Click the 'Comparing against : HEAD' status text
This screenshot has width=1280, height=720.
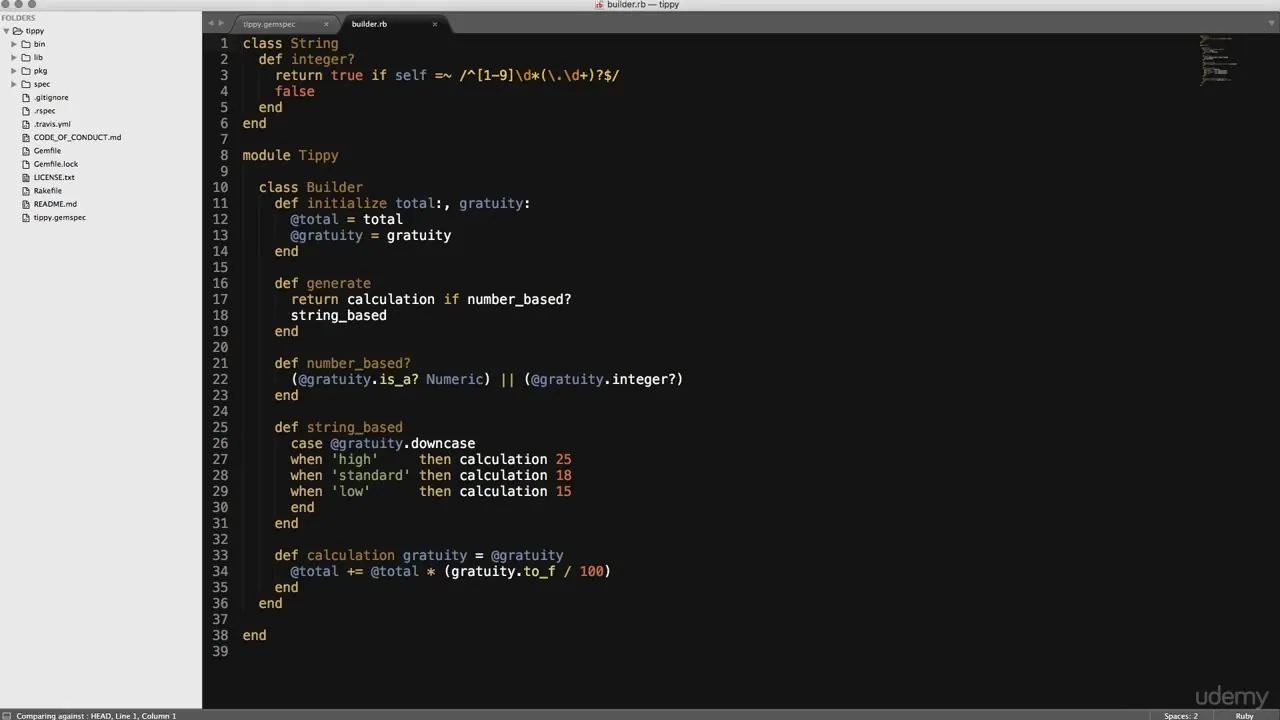click(x=64, y=716)
